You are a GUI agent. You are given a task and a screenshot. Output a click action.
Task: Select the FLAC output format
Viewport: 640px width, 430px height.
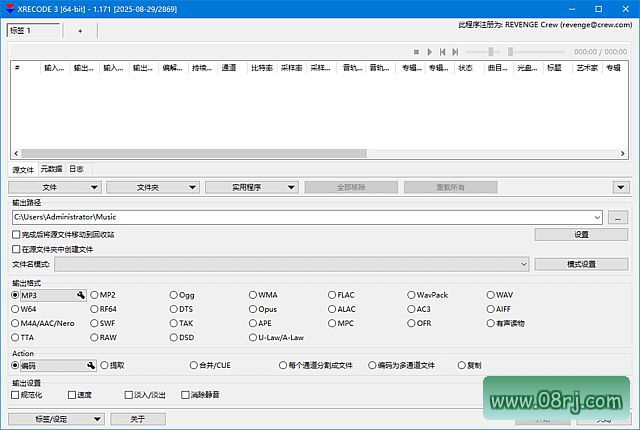[x=333, y=295]
